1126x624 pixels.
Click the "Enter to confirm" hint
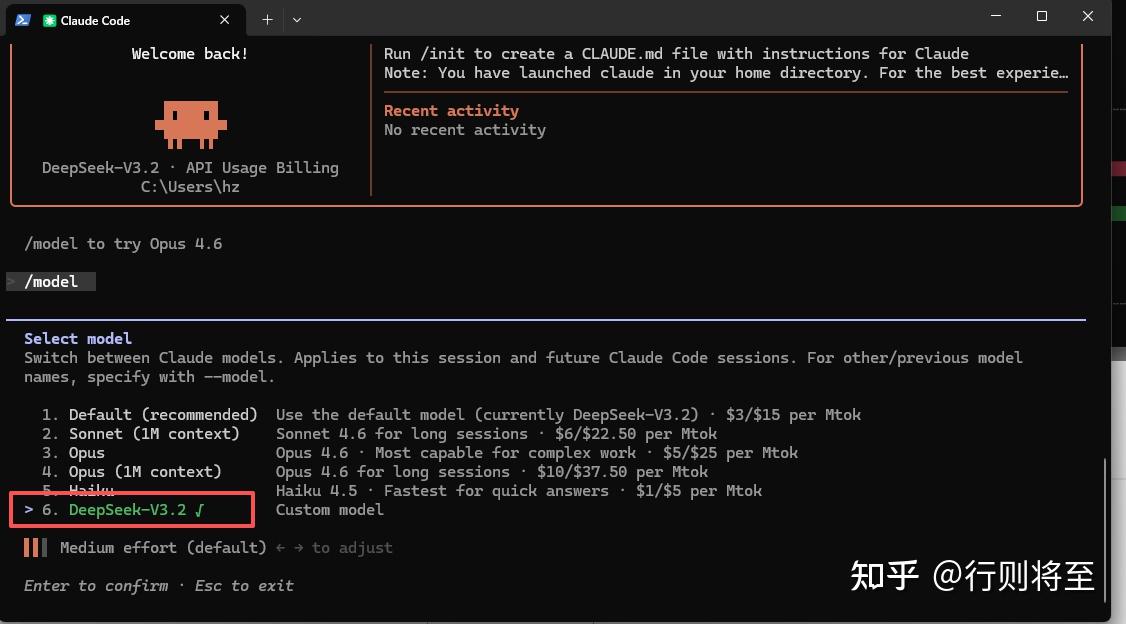96,586
